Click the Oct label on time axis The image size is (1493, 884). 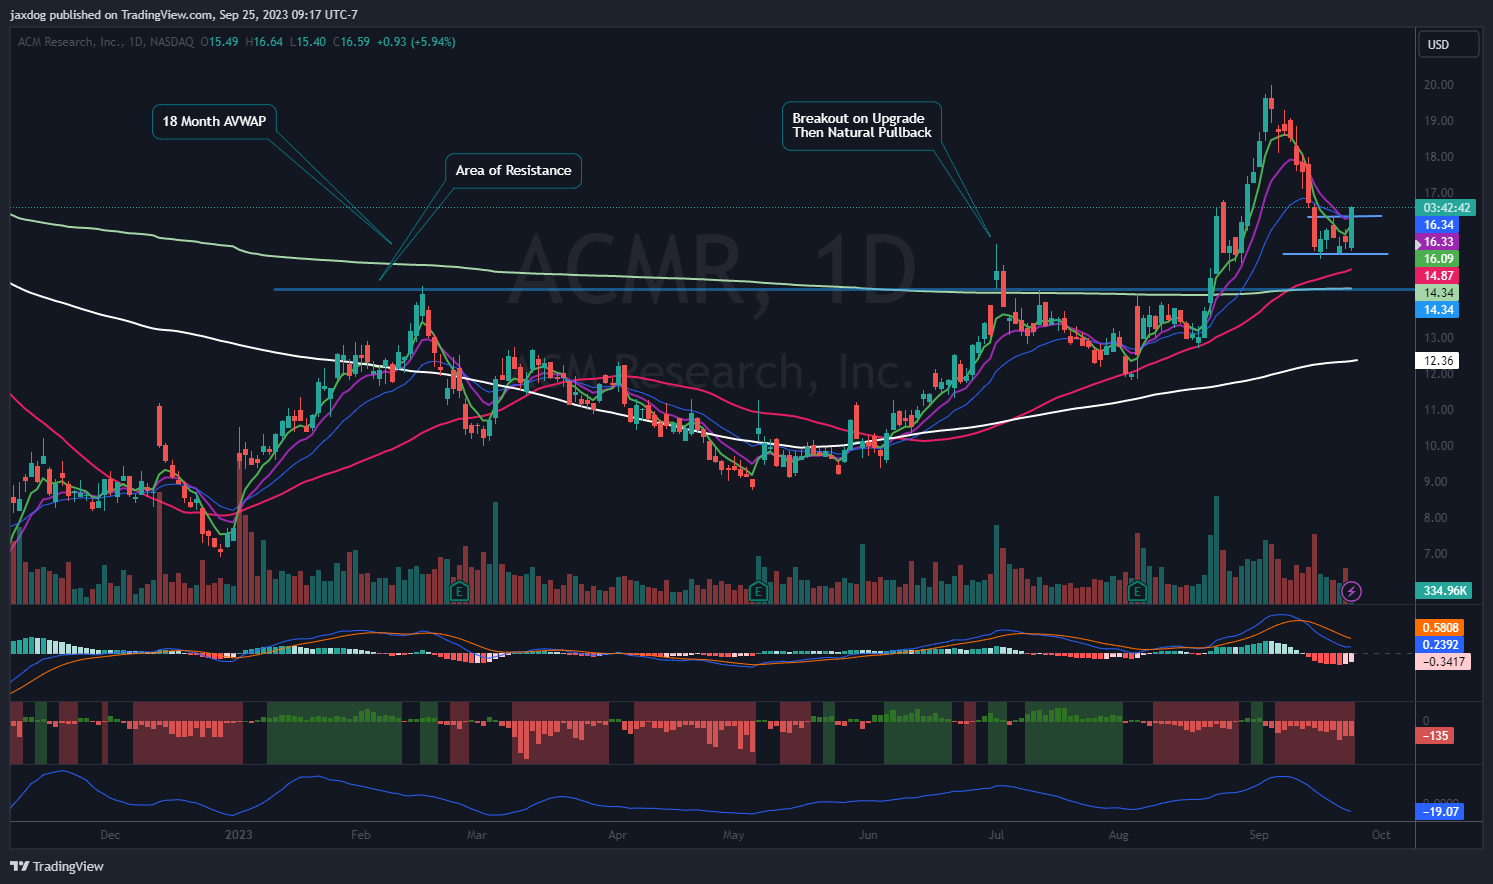1381,835
